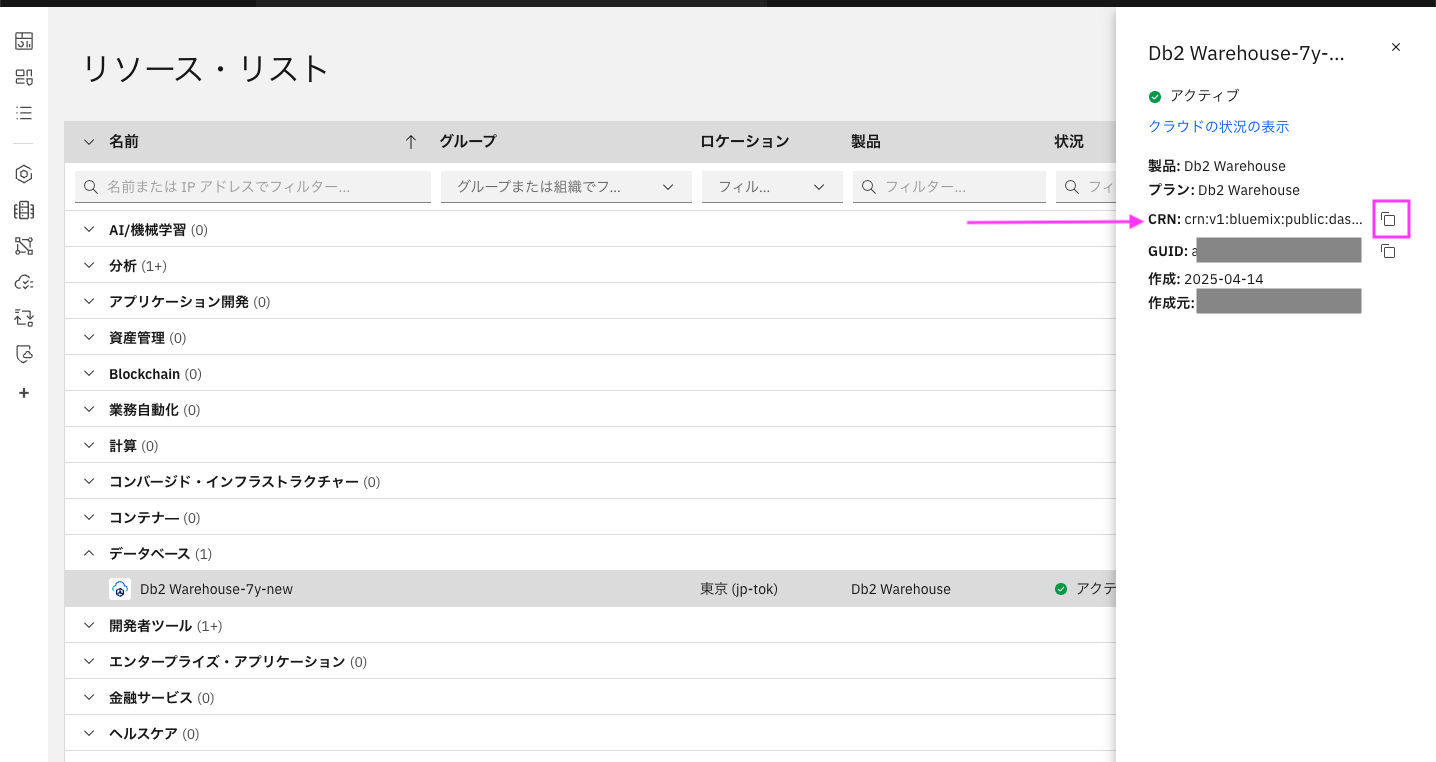The height and width of the screenshot is (762, 1436).
Task: Open the dashboard icon in the sidebar
Action: (24, 41)
